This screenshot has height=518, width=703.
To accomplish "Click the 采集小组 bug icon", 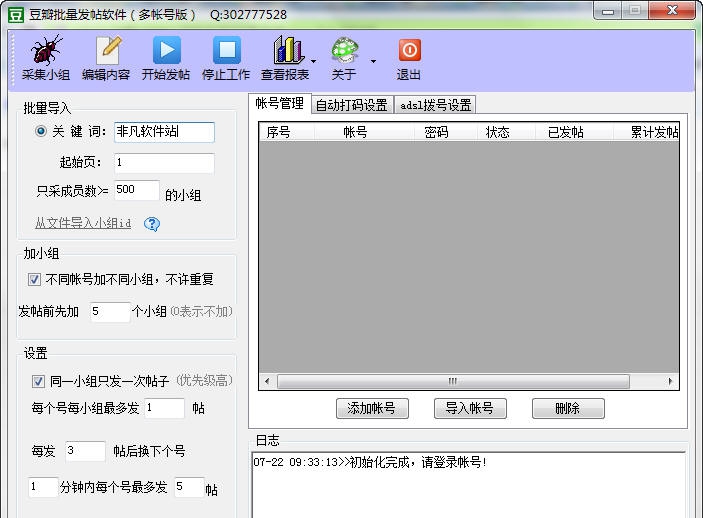I will coord(46,50).
